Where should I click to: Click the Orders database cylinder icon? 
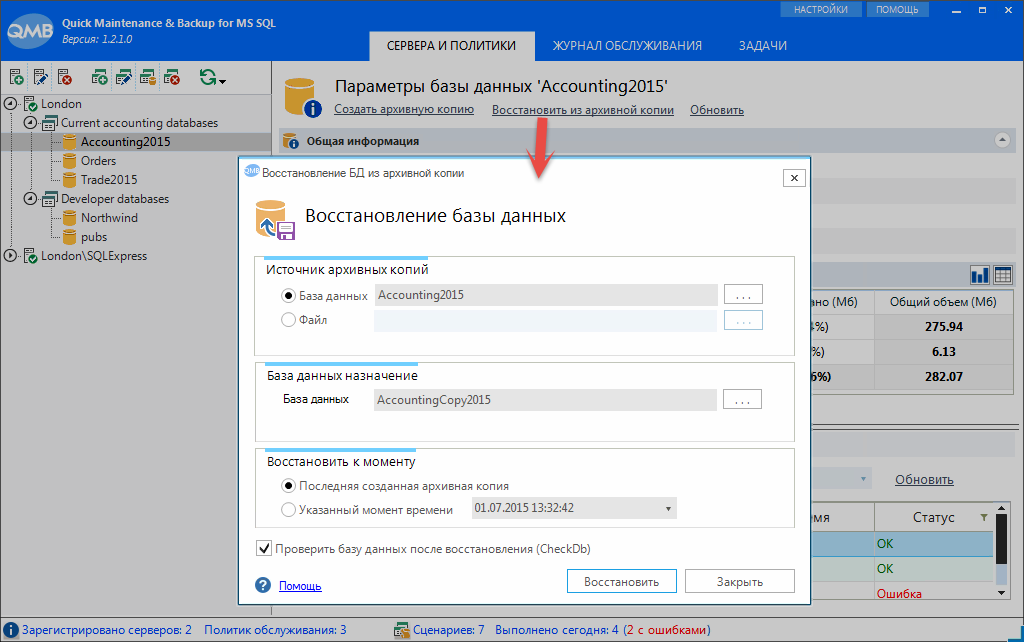(69, 161)
